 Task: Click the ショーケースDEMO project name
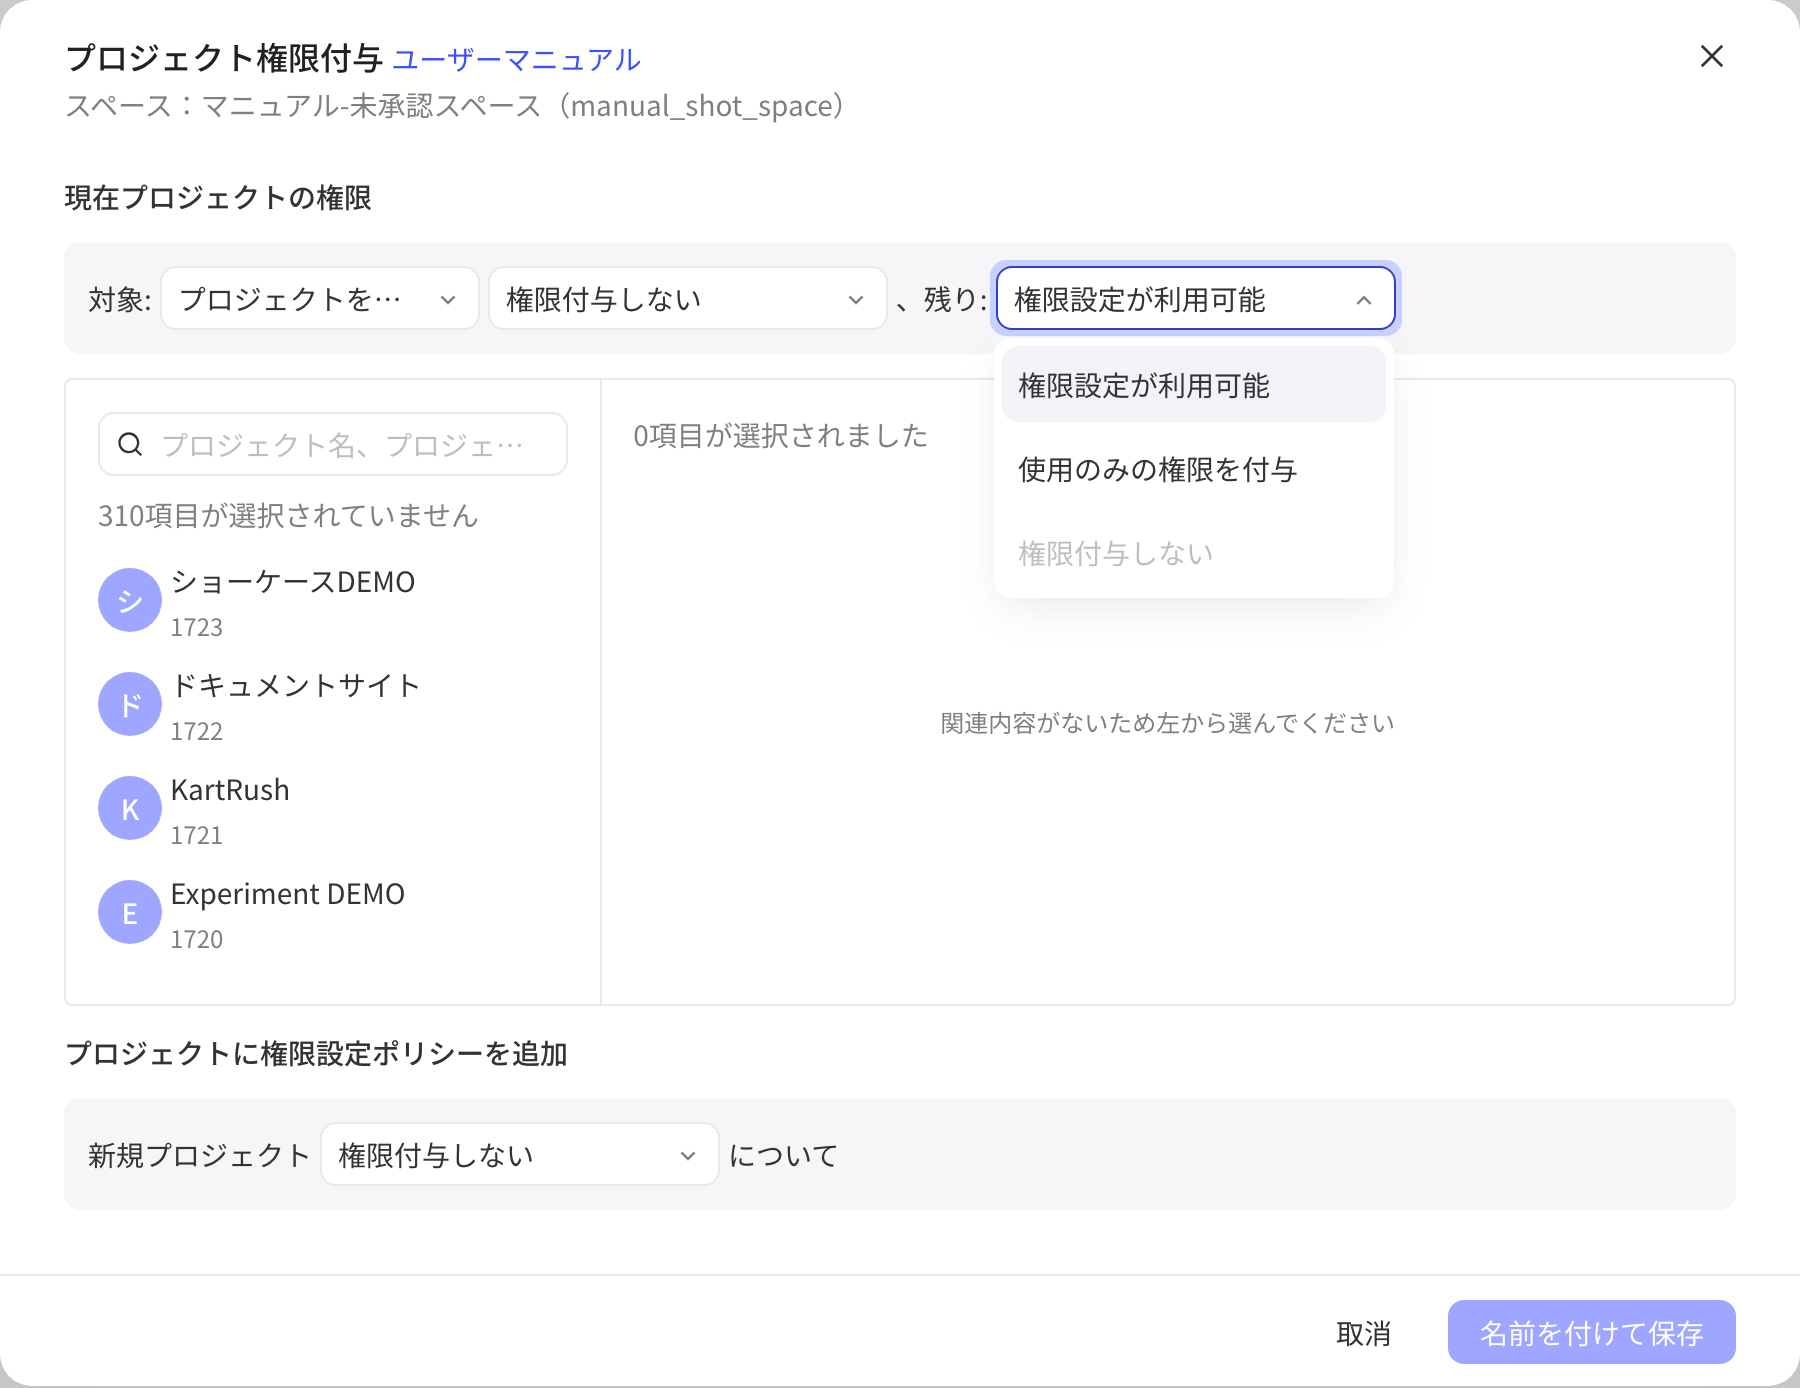coord(293,582)
